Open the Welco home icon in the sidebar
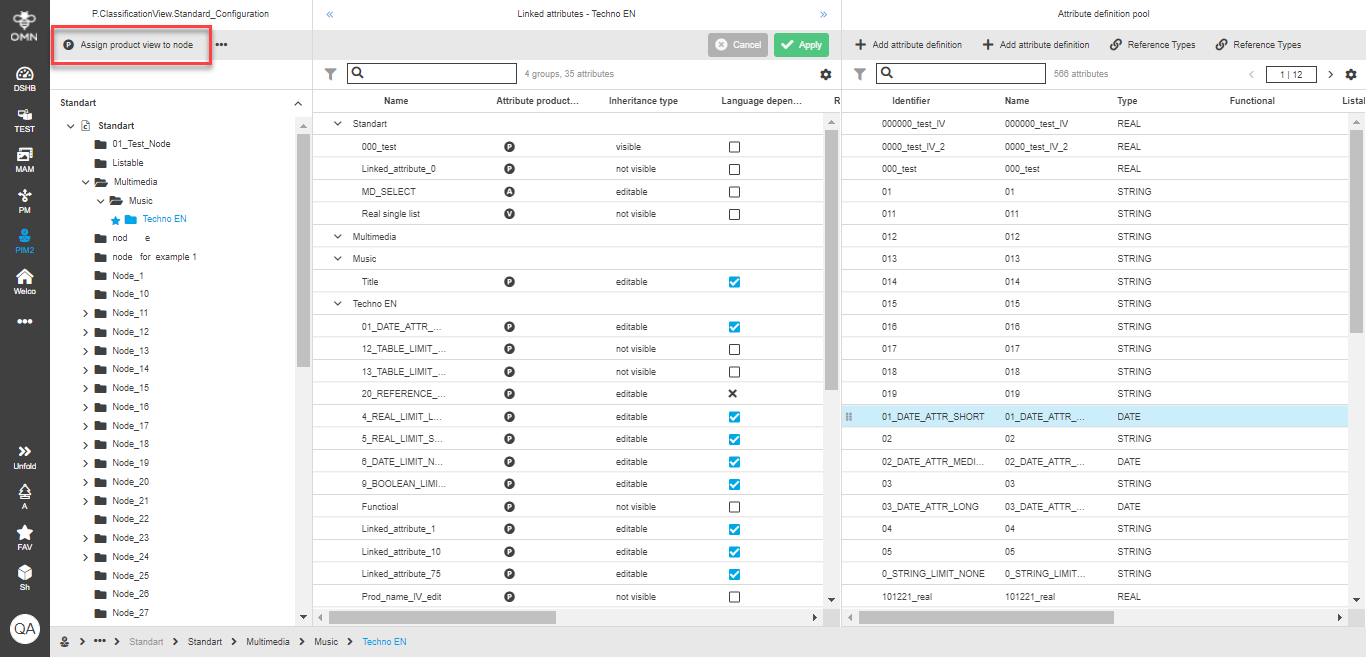 tap(23, 279)
